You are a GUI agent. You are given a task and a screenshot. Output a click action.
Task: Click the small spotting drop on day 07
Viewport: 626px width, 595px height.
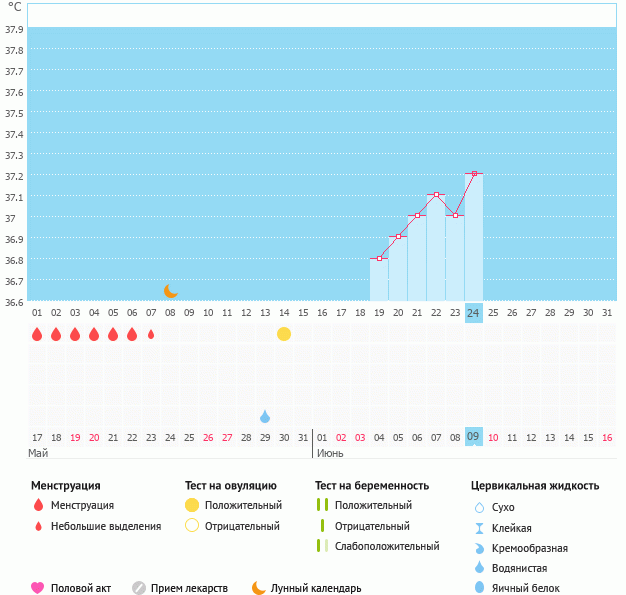tap(151, 334)
